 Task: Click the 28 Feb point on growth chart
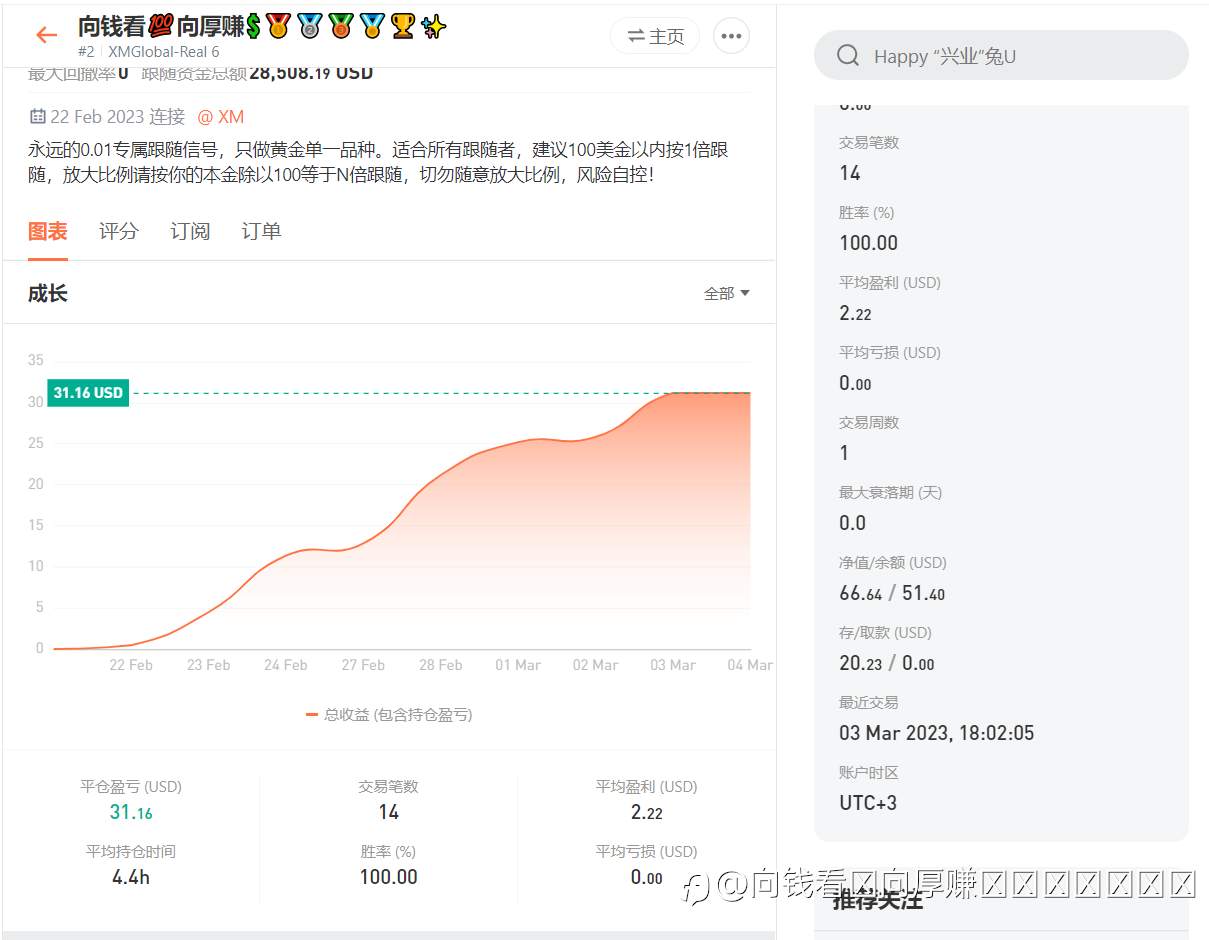(x=440, y=474)
